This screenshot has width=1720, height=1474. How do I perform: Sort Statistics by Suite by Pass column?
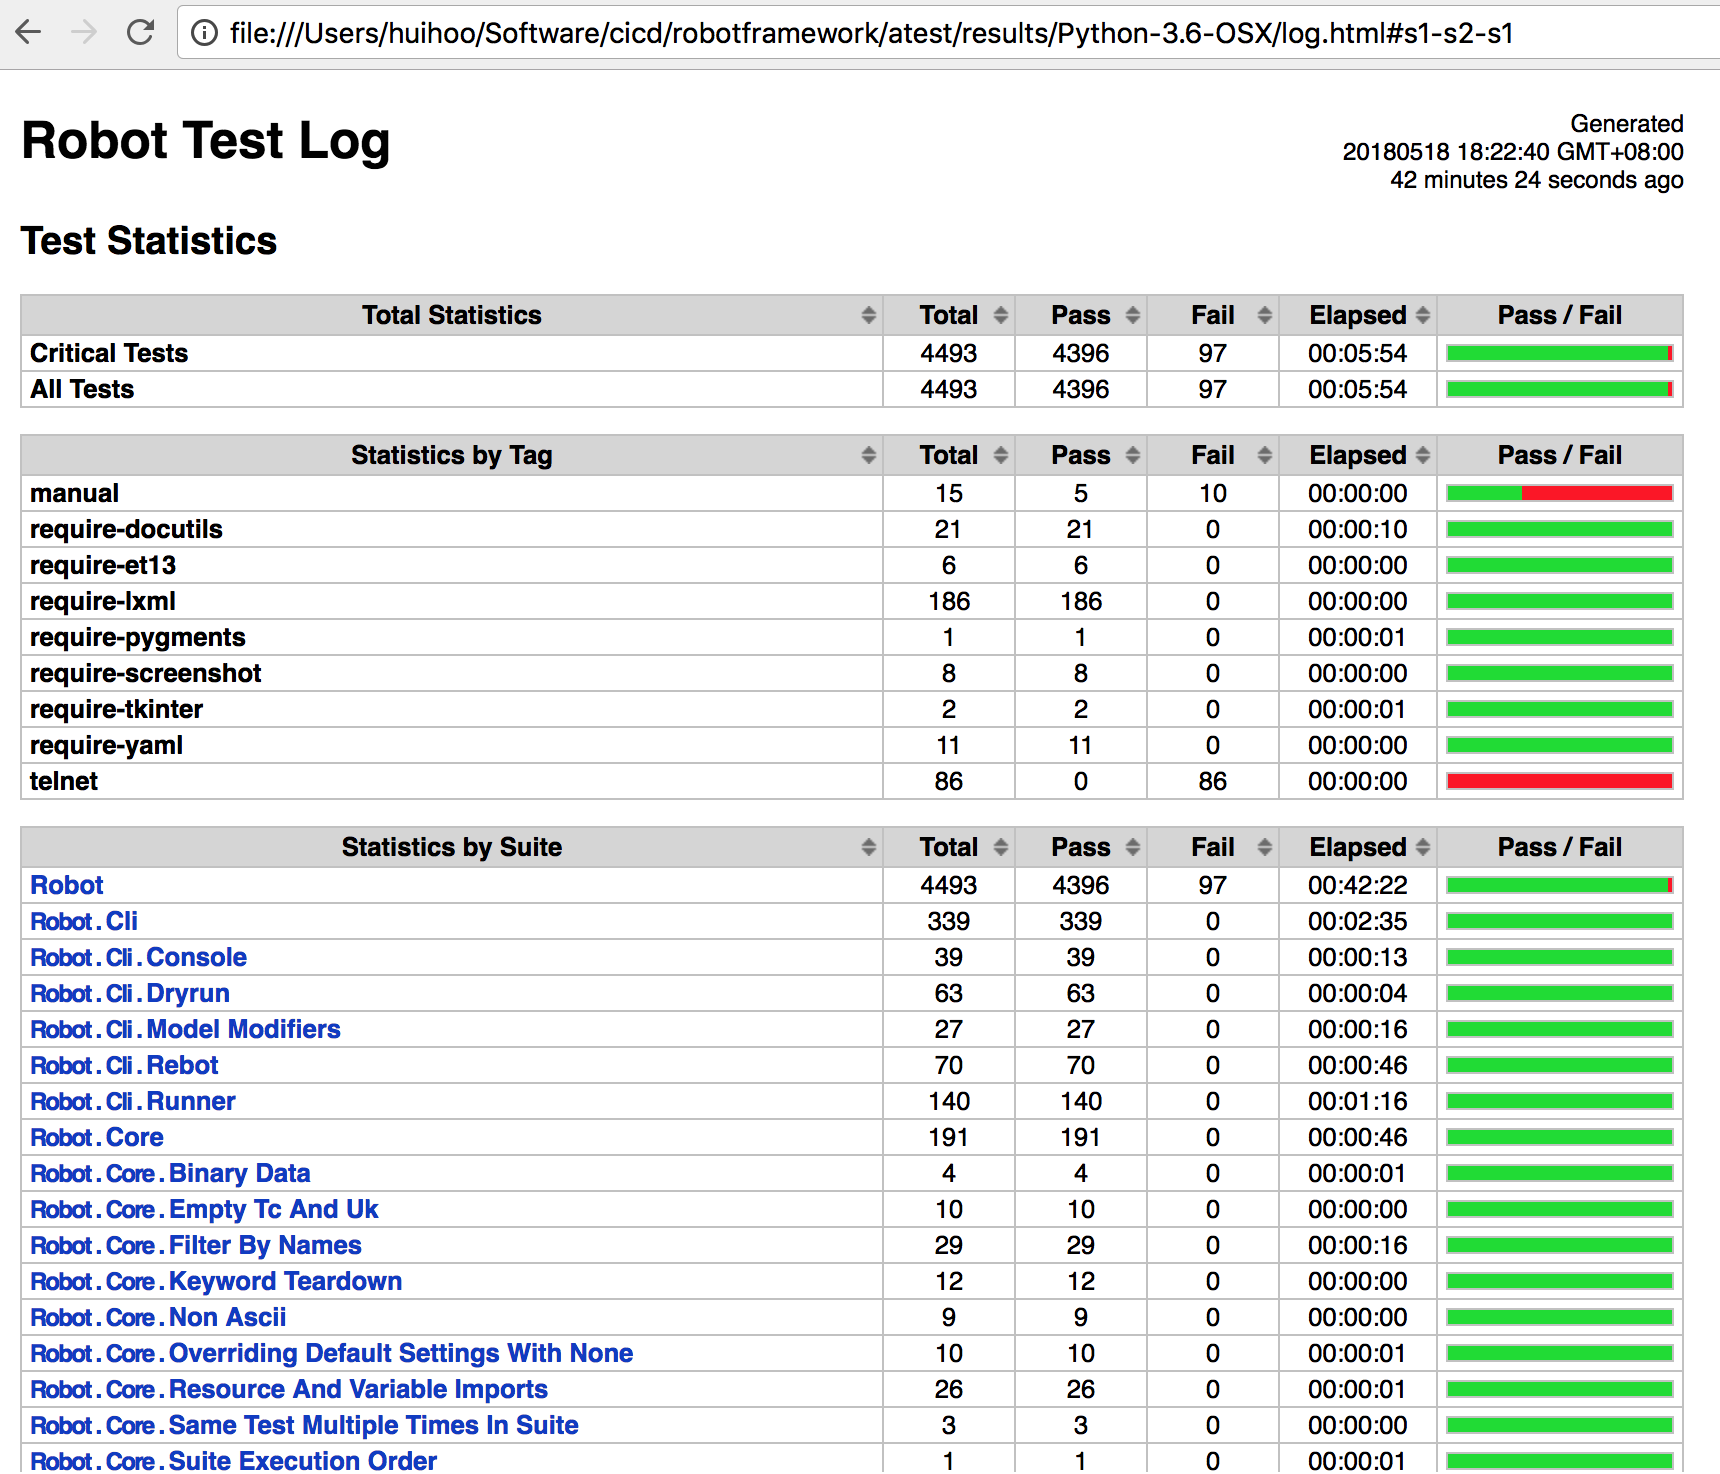tap(1080, 848)
